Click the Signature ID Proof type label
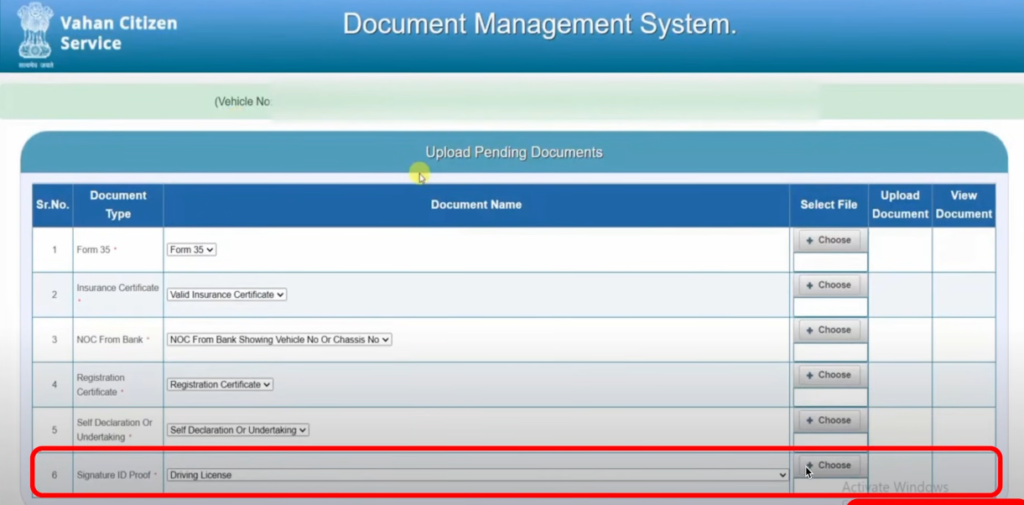1024x505 pixels. point(114,475)
